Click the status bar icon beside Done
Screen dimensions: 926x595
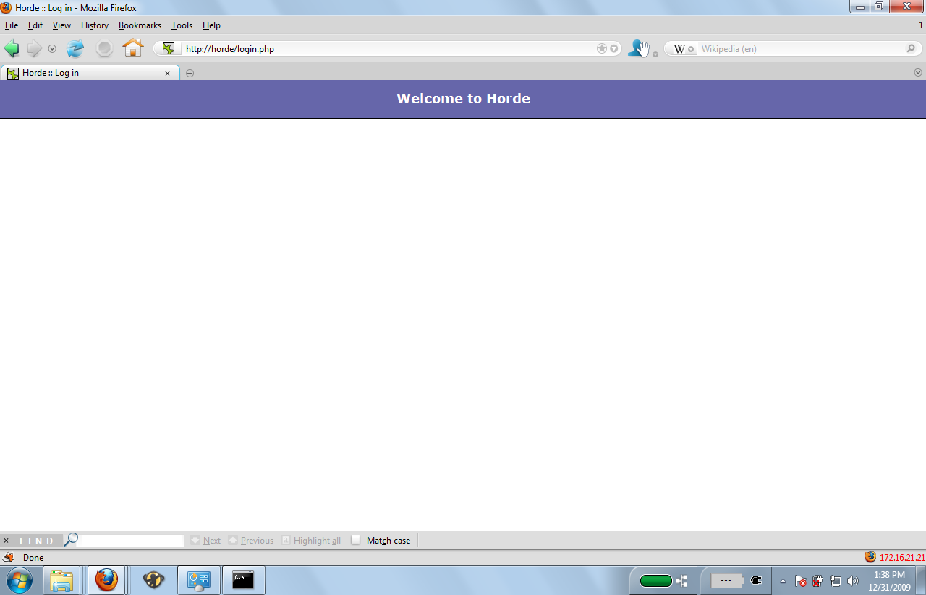pos(8,557)
